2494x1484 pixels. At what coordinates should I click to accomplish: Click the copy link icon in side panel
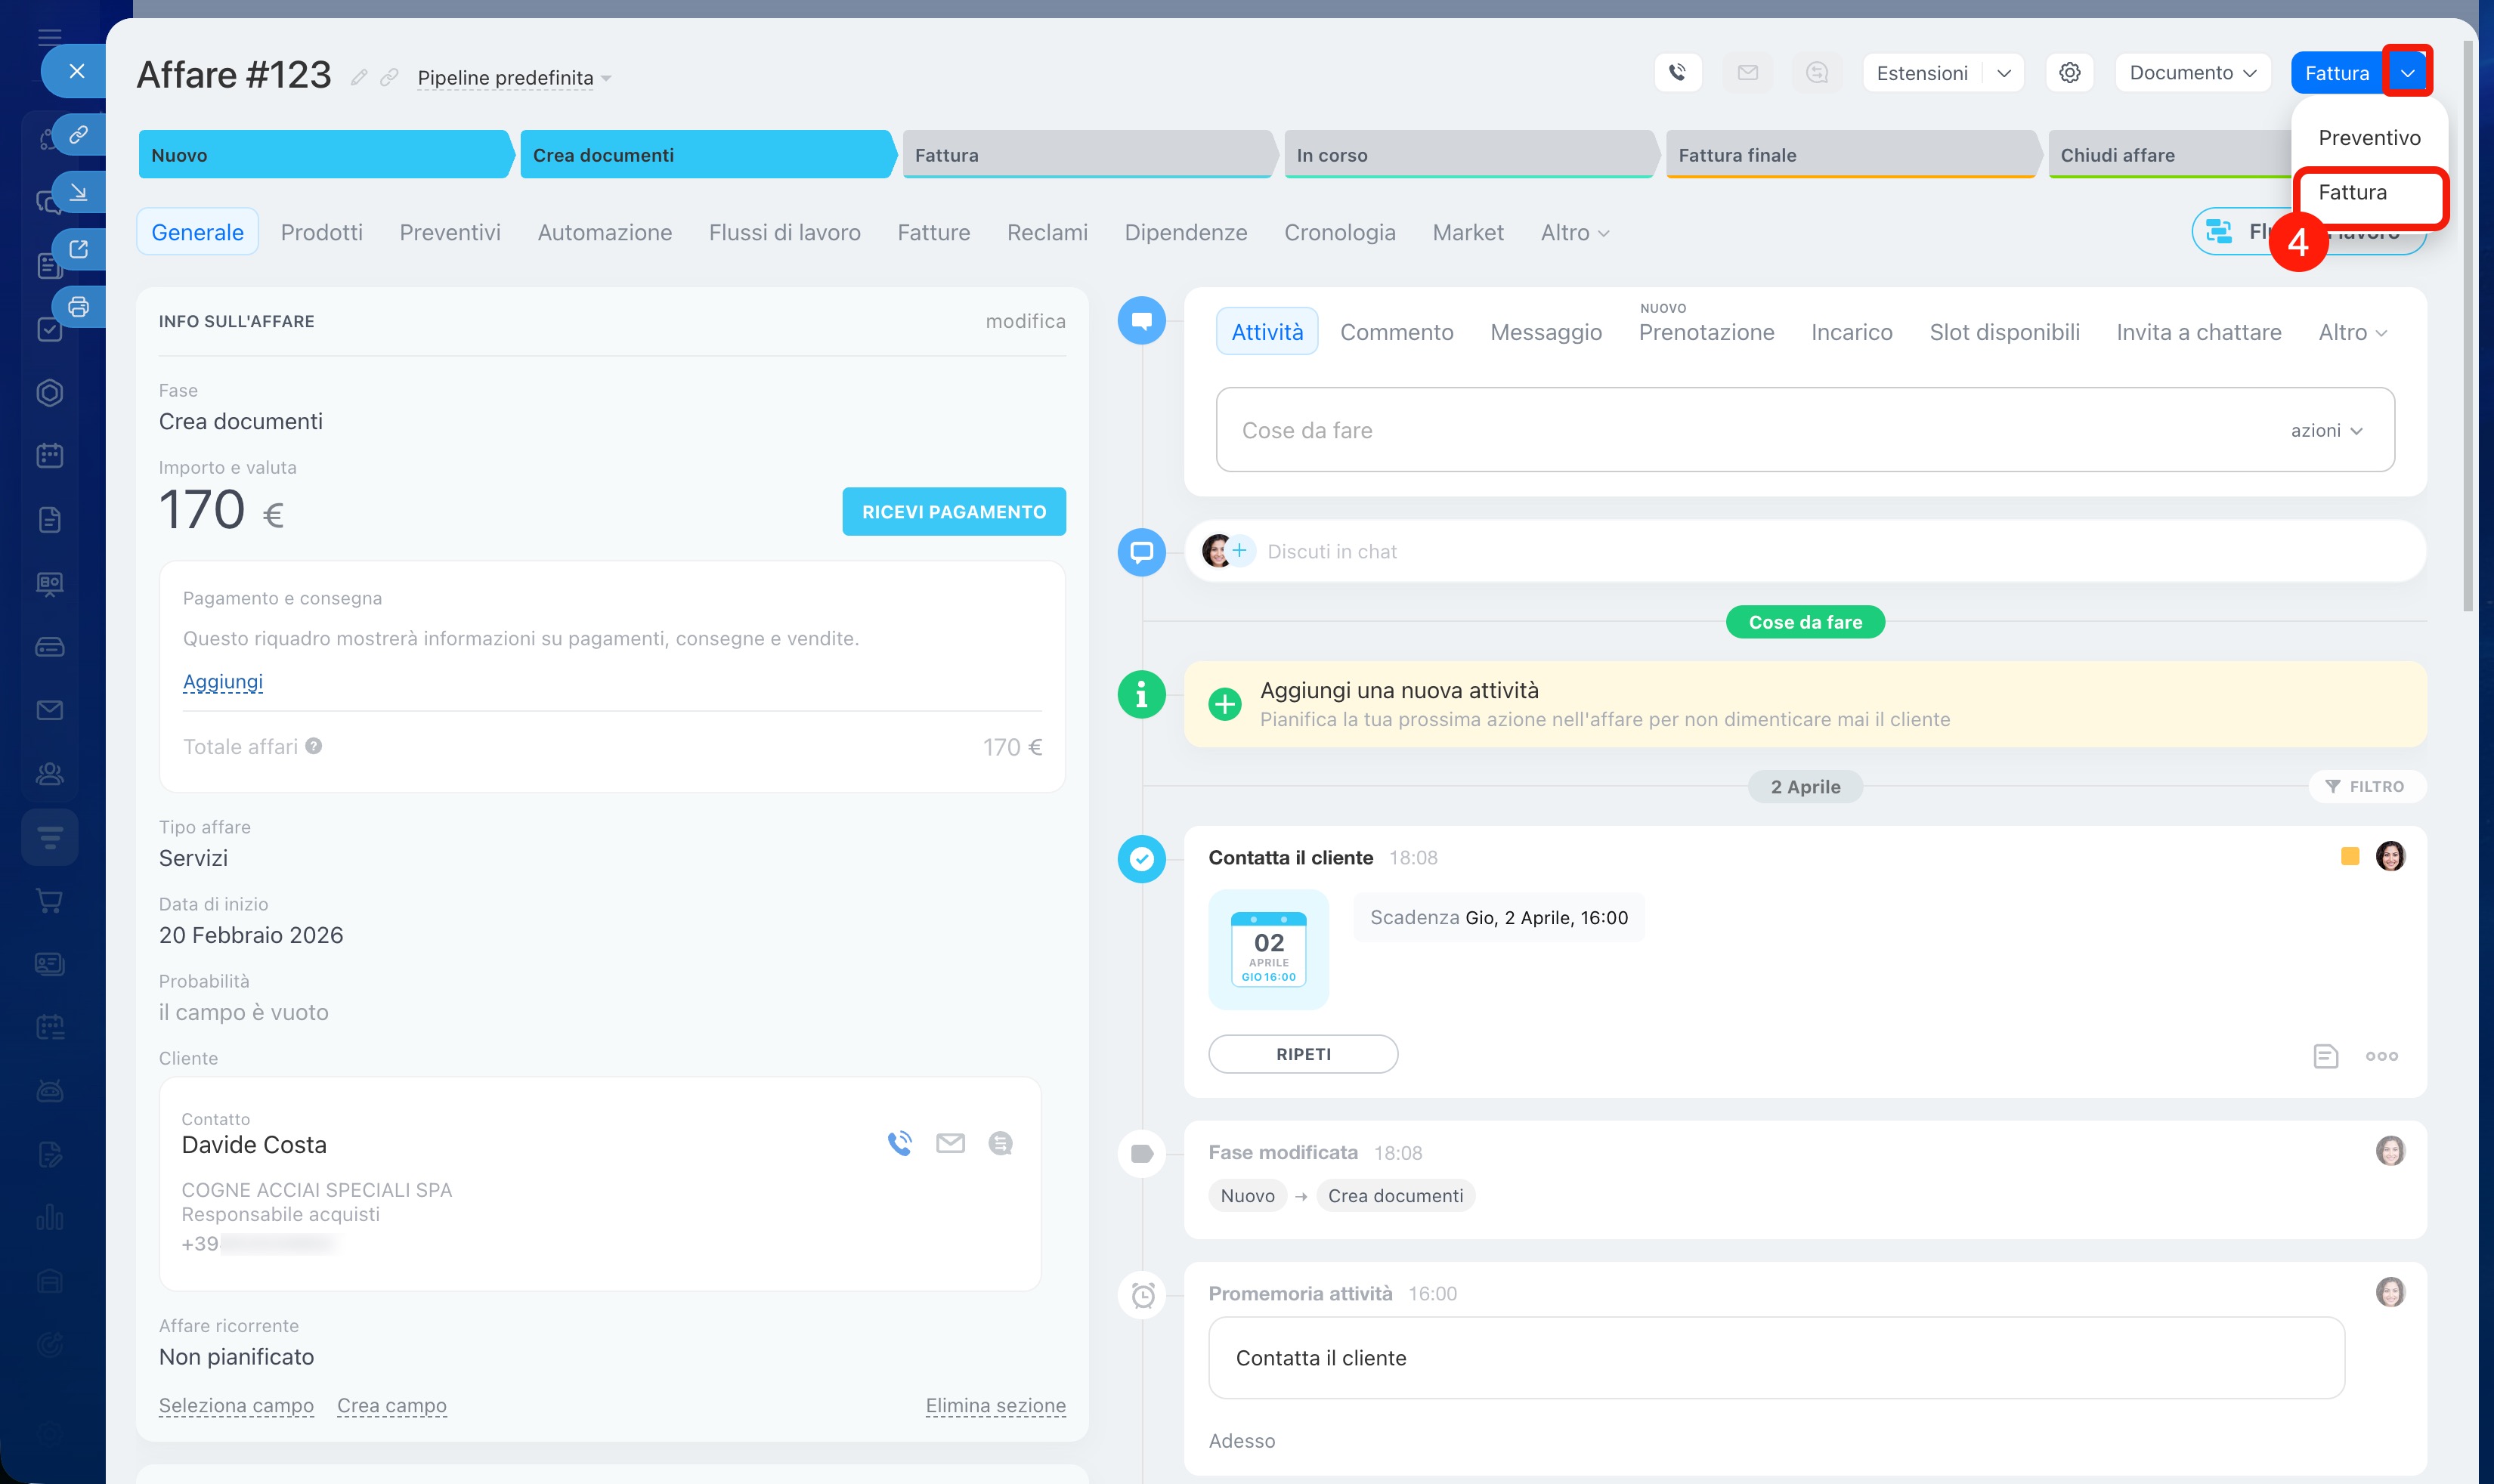click(x=79, y=133)
